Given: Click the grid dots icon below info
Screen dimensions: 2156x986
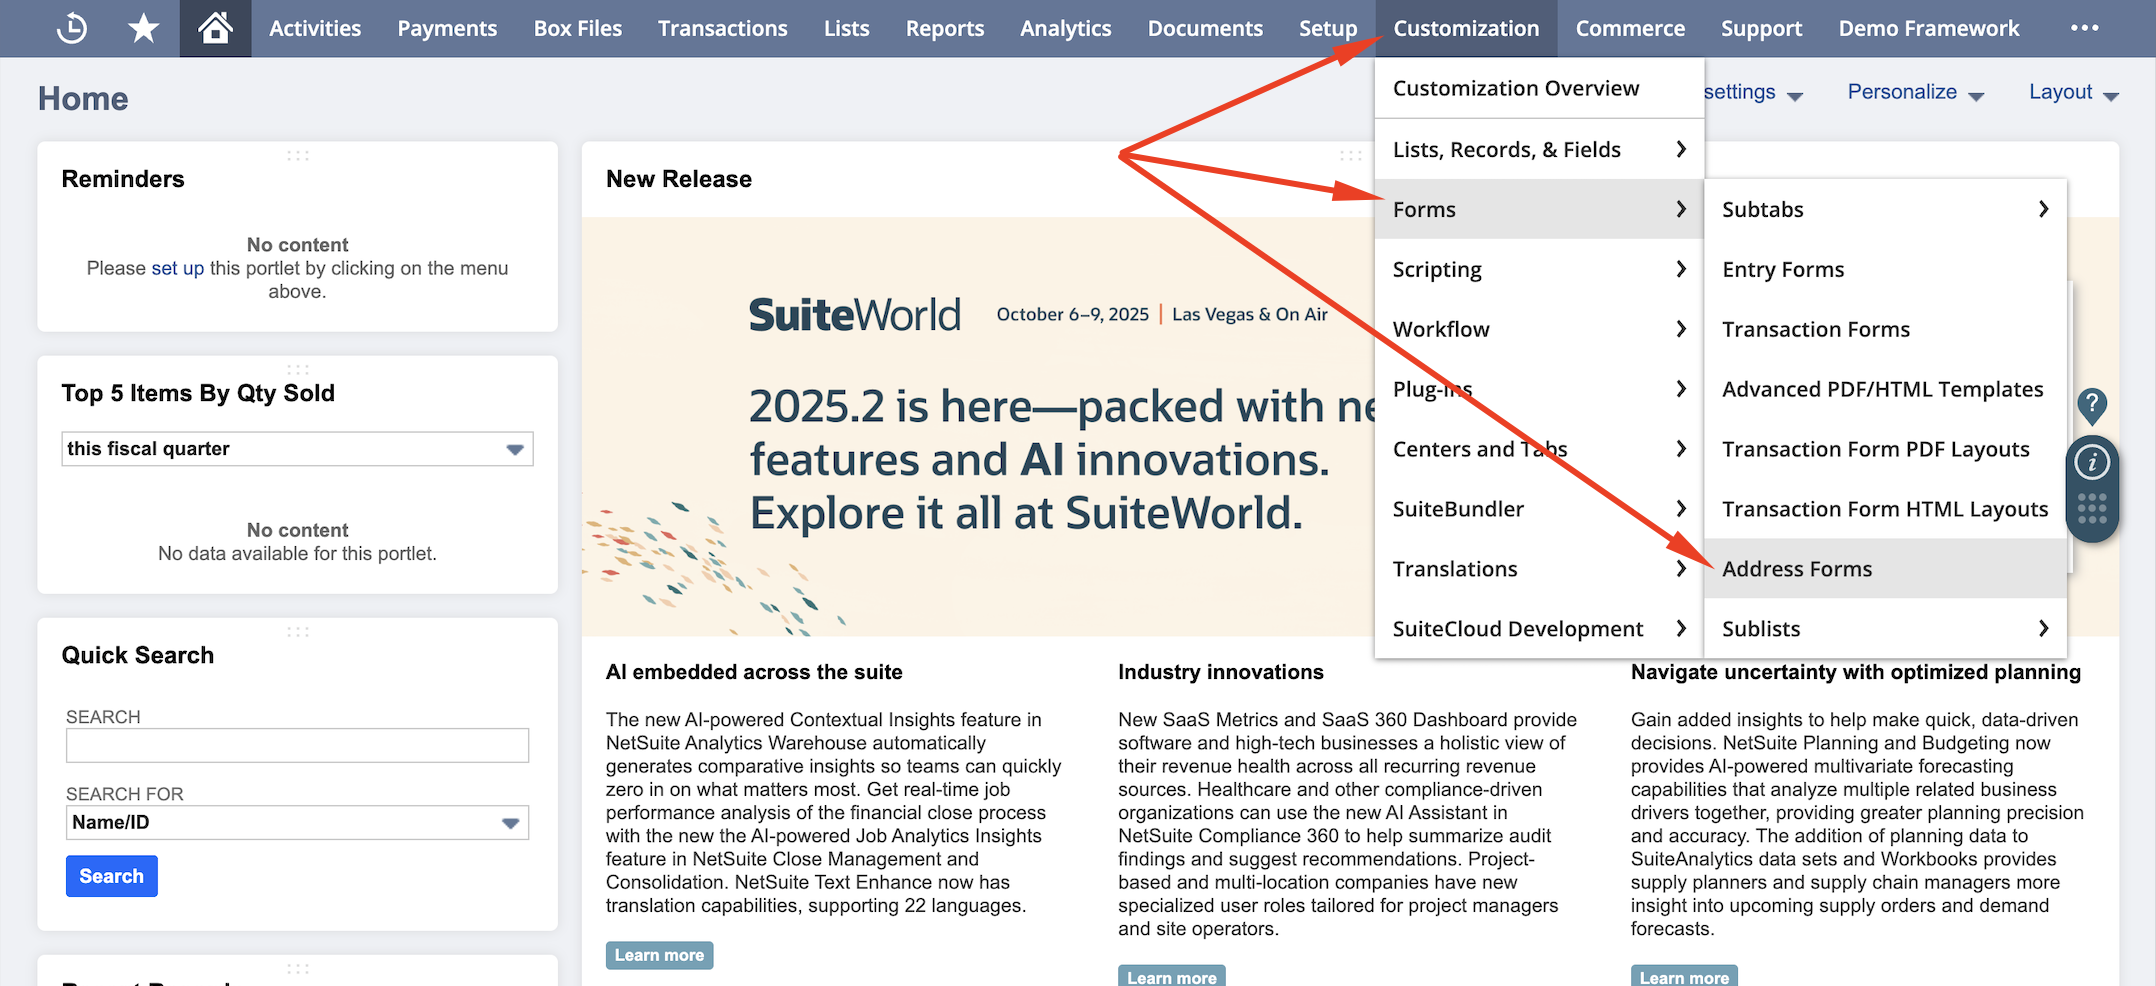Looking at the screenshot, I should tap(2092, 509).
